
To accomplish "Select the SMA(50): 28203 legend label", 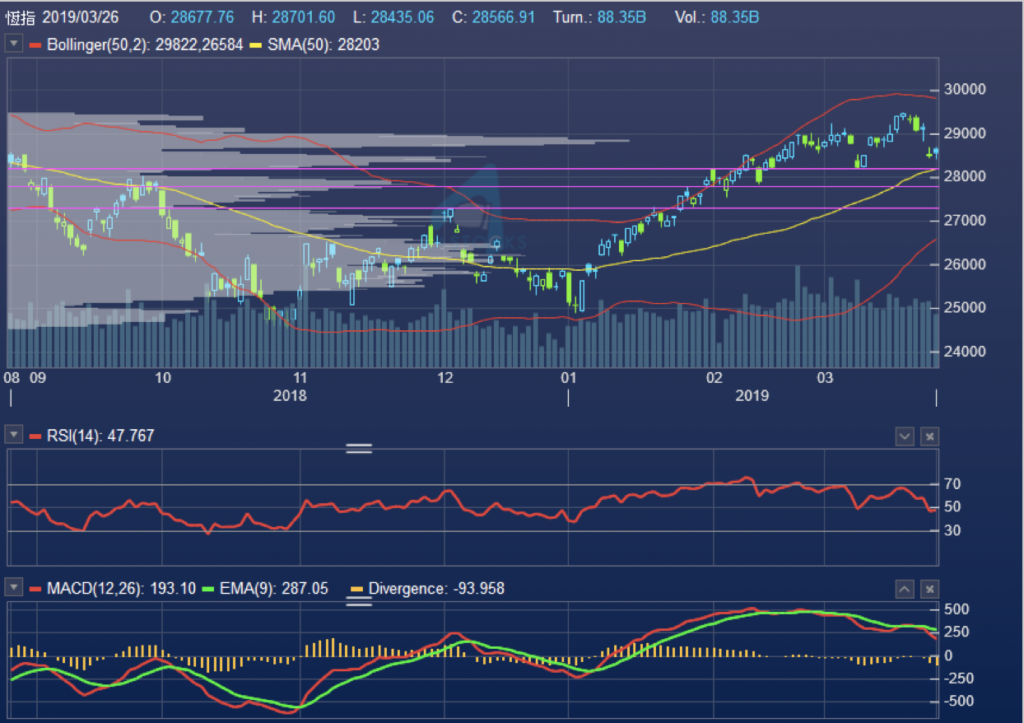I will coord(323,44).
